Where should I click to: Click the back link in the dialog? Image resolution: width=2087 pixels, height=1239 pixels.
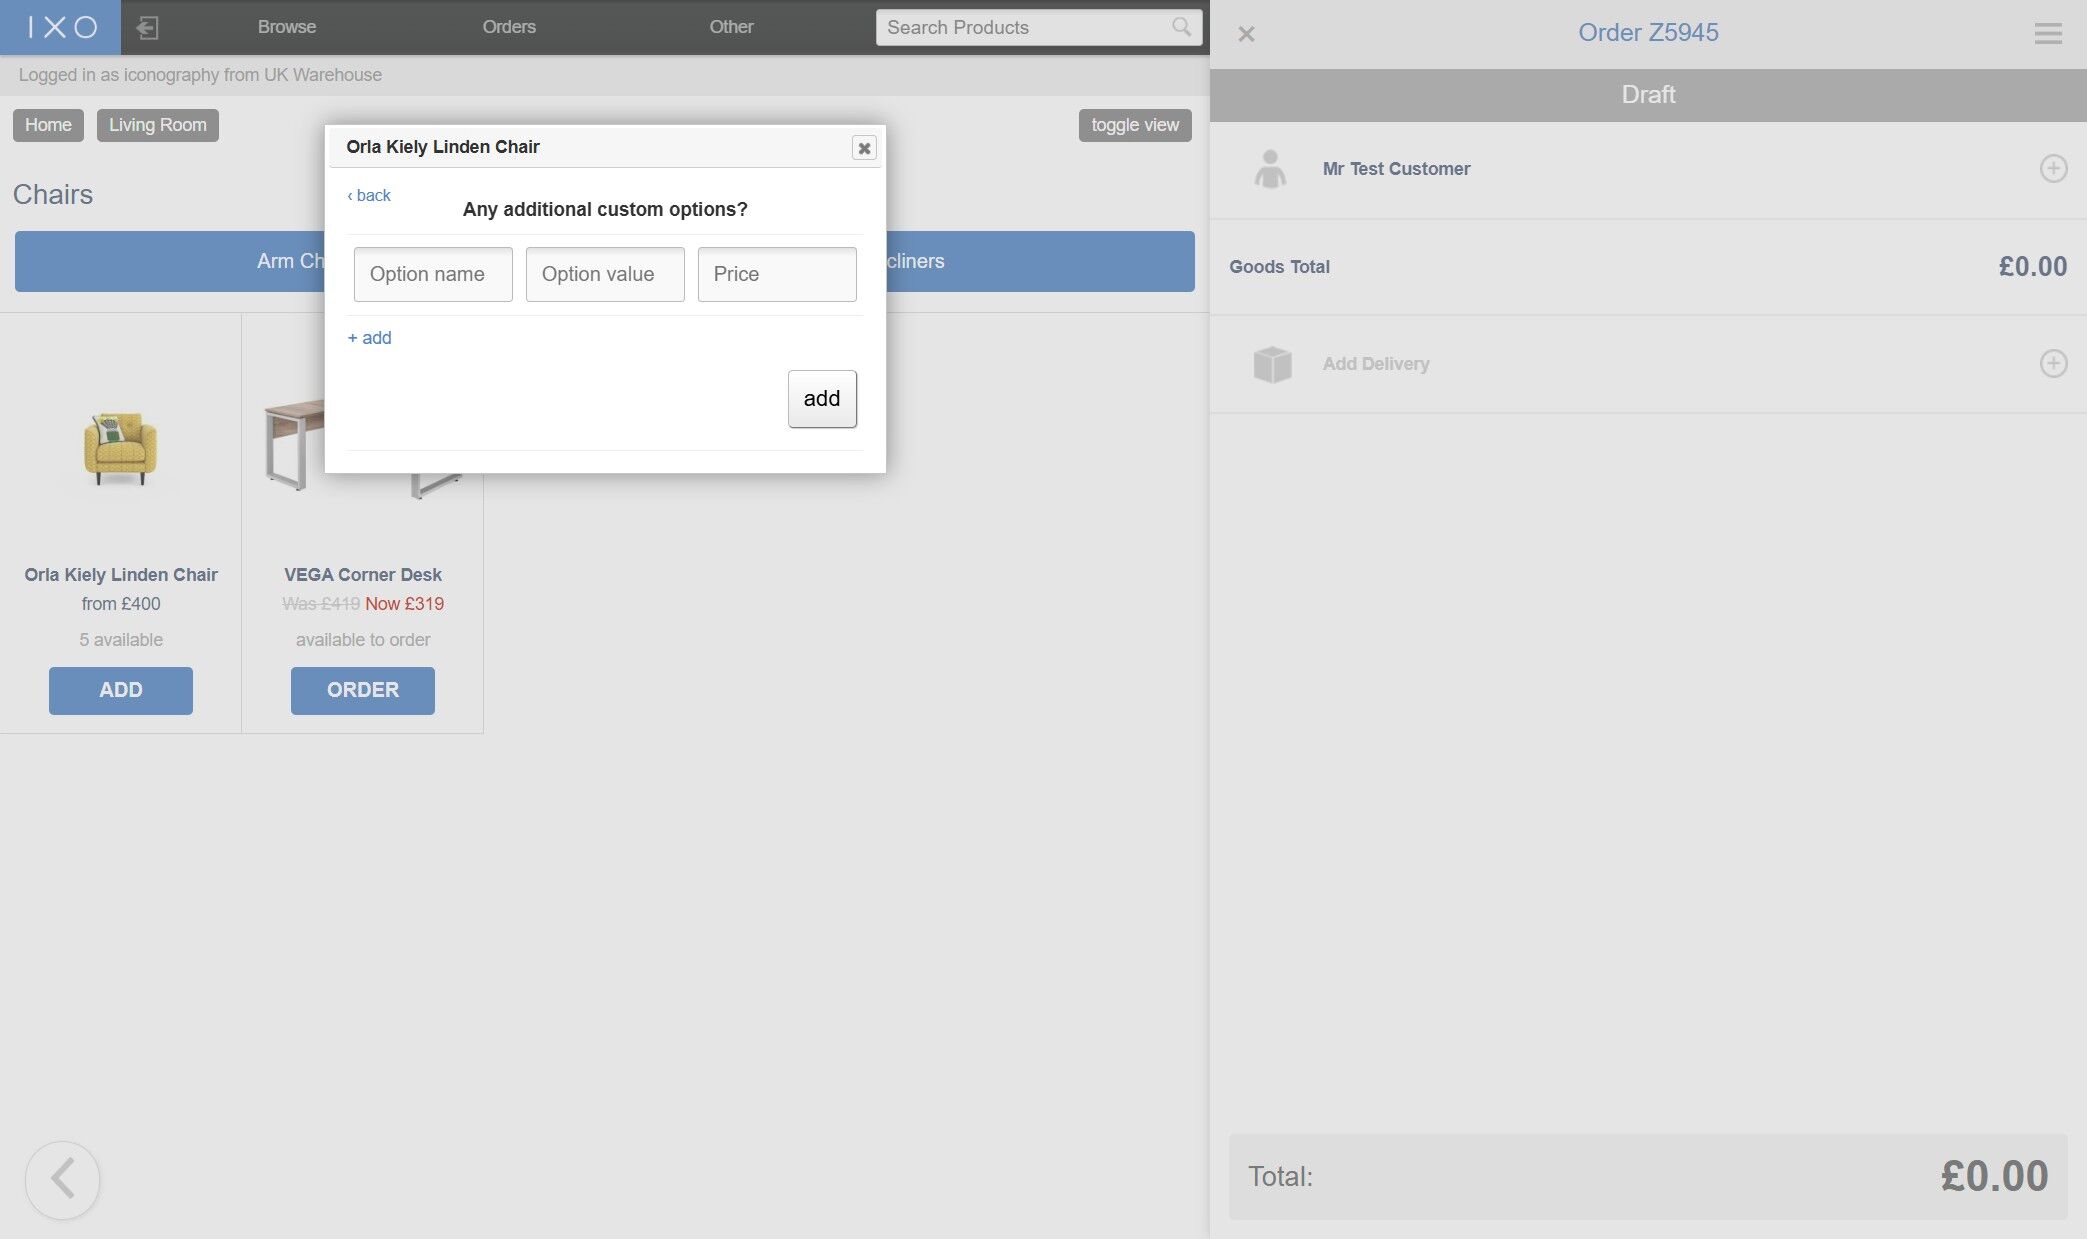369,195
